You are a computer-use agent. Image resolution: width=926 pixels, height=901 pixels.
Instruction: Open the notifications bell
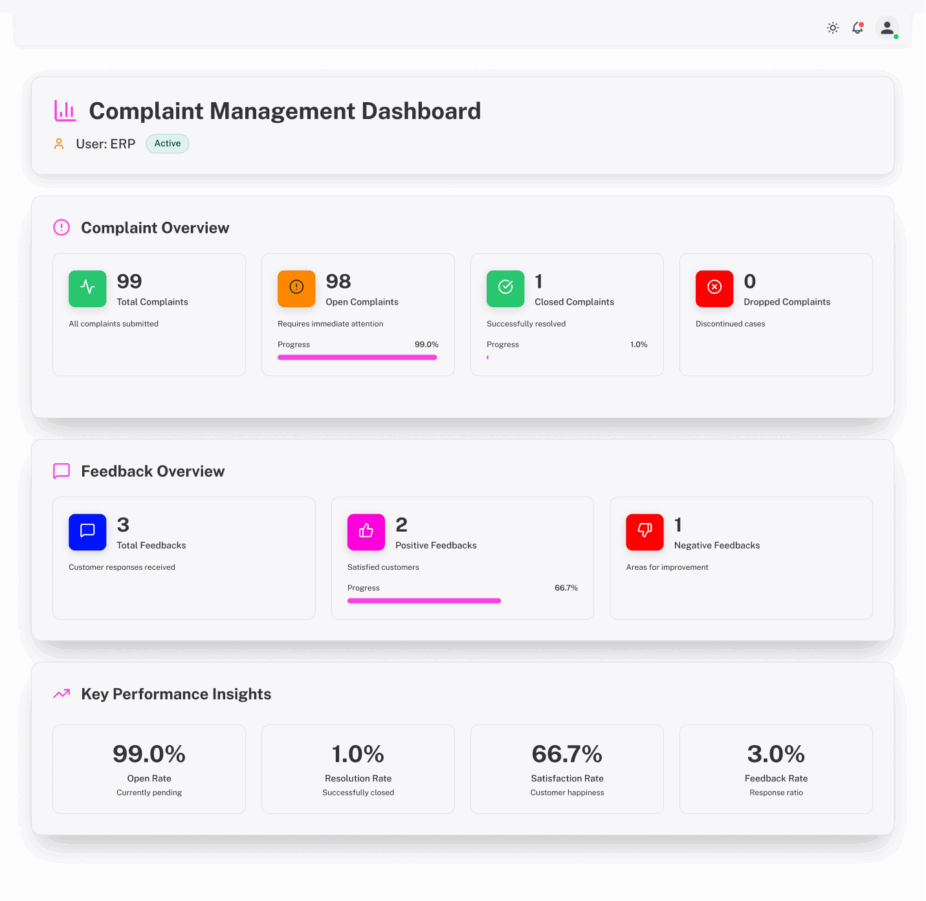857,28
